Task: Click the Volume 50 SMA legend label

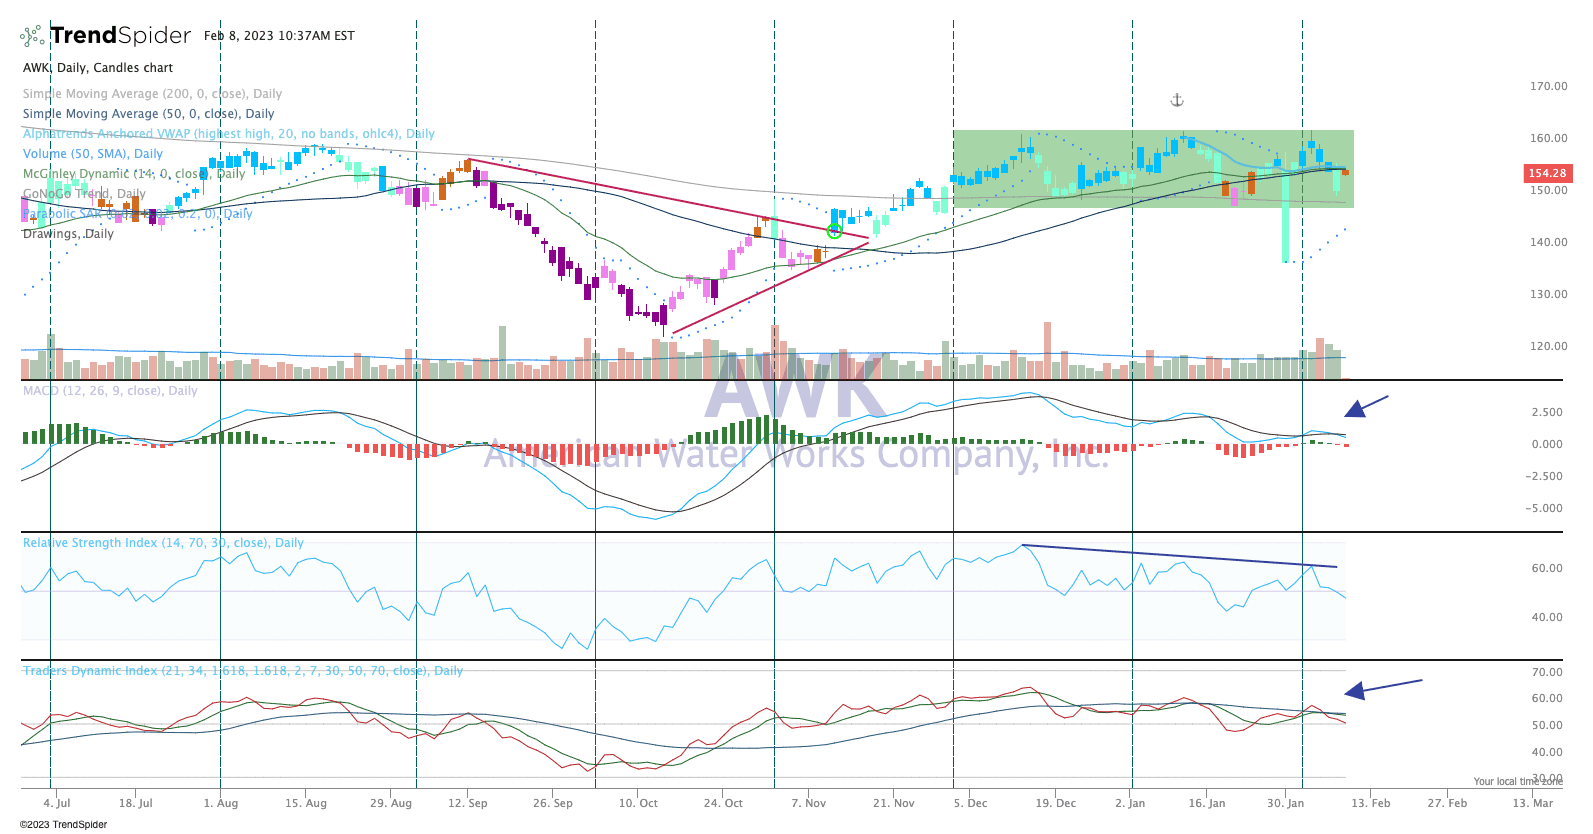Action: pyautogui.click(x=93, y=154)
